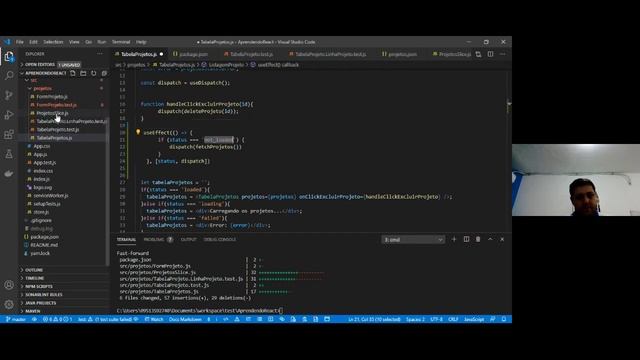
Task: Refresh the explorer file tree
Action: (x=94, y=73)
